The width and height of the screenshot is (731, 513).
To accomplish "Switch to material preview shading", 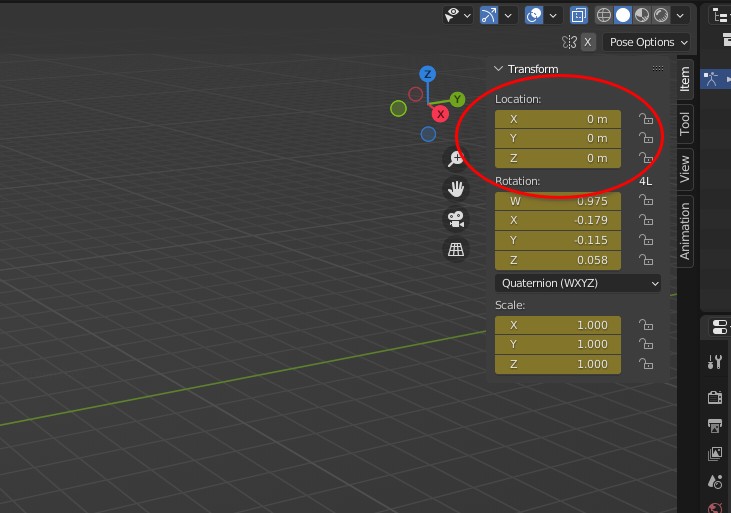I will click(x=642, y=15).
